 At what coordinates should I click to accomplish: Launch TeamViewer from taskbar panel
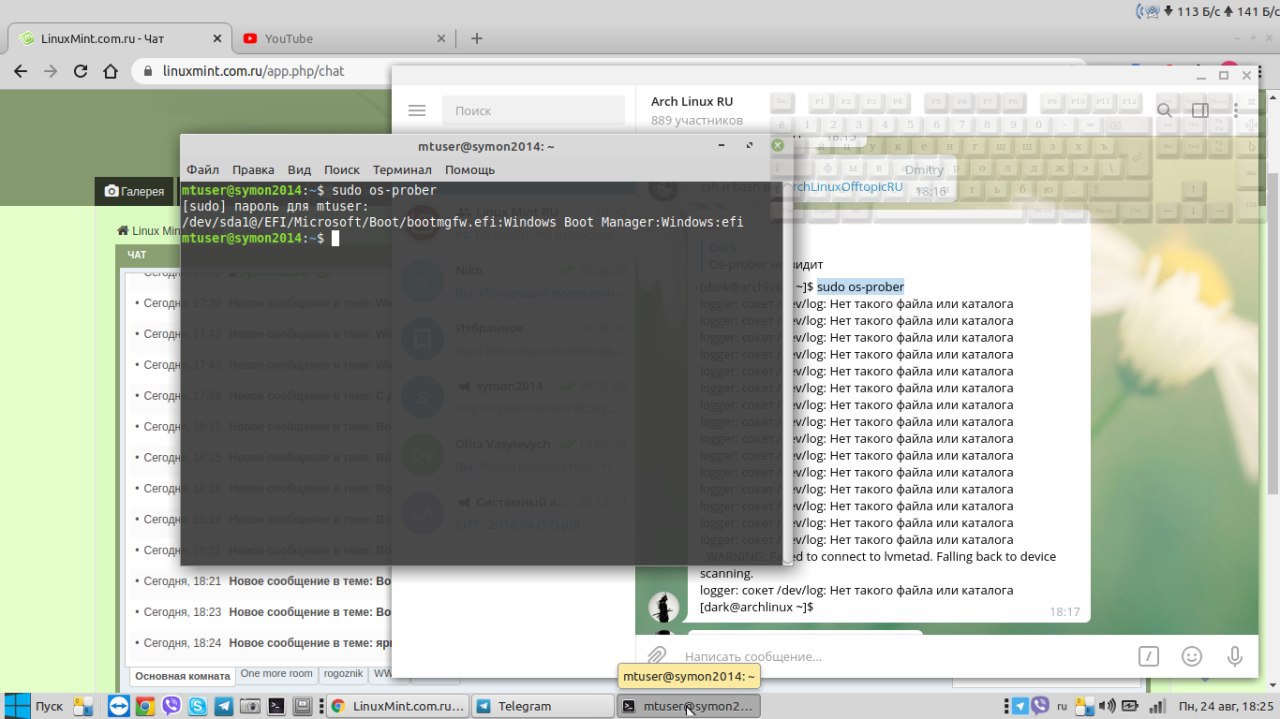[118, 706]
